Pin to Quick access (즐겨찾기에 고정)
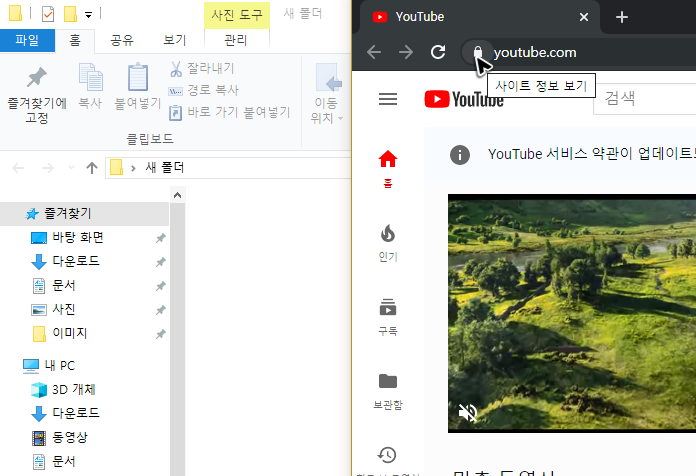This screenshot has width=696, height=476. click(37, 95)
